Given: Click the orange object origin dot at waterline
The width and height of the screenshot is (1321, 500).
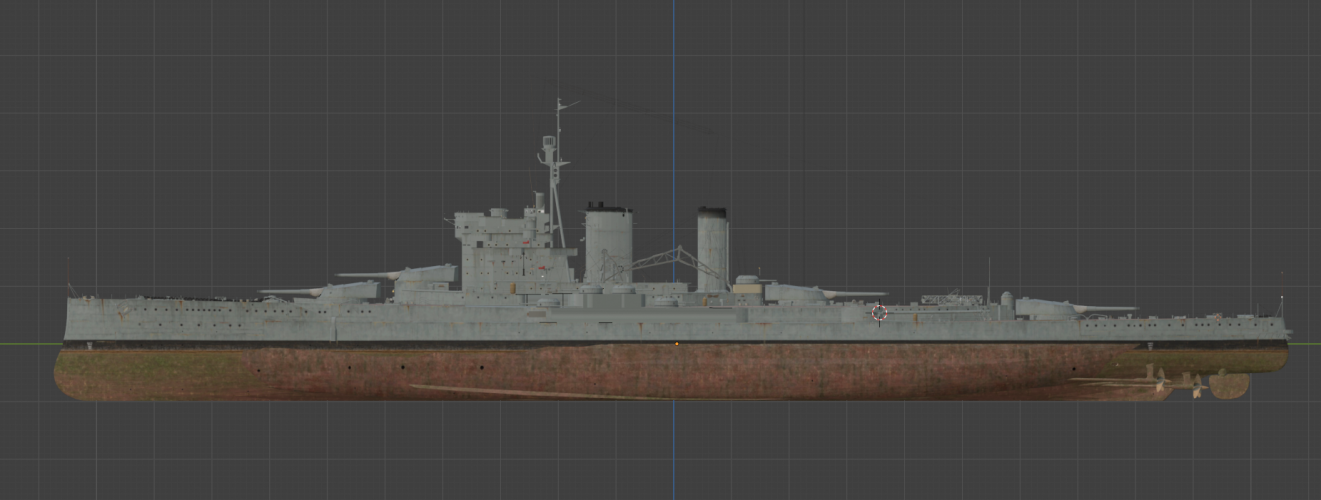Looking at the screenshot, I should click(x=677, y=344).
